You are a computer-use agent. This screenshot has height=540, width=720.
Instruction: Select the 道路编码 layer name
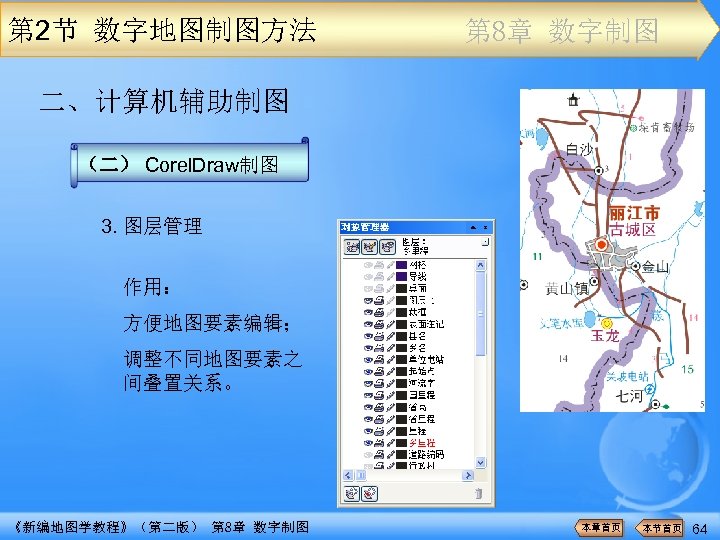[426, 455]
